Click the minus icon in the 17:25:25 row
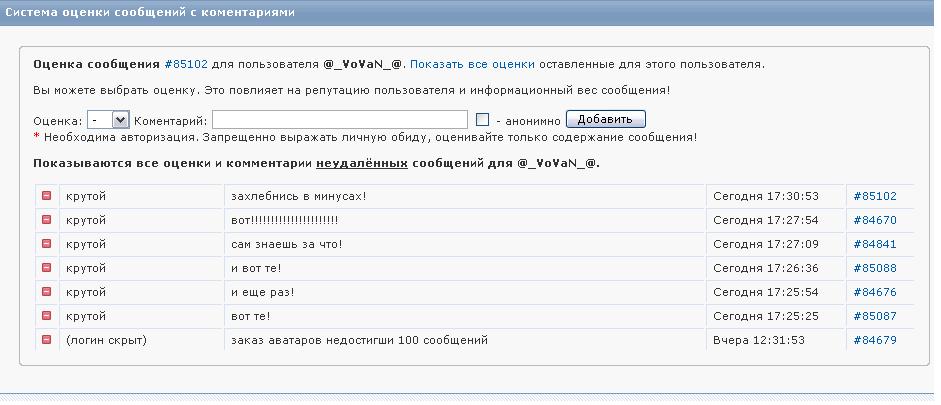This screenshot has width=941, height=405. click(46, 316)
